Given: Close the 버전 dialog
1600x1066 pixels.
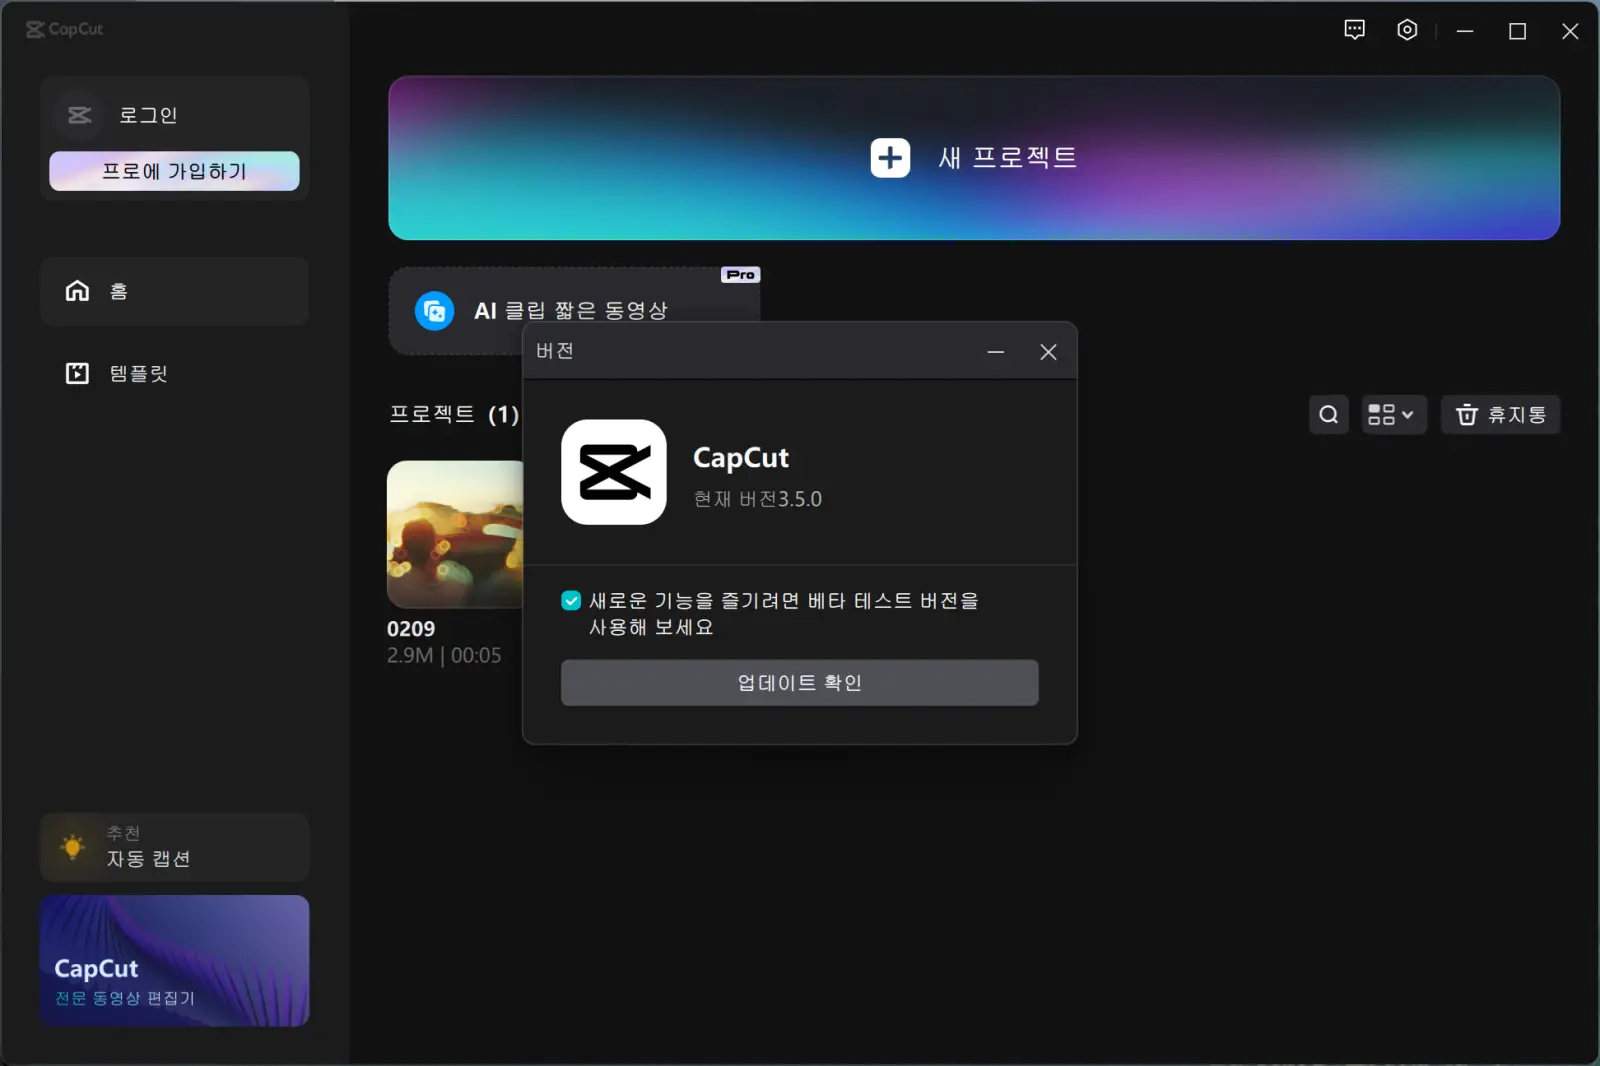Looking at the screenshot, I should [1048, 352].
